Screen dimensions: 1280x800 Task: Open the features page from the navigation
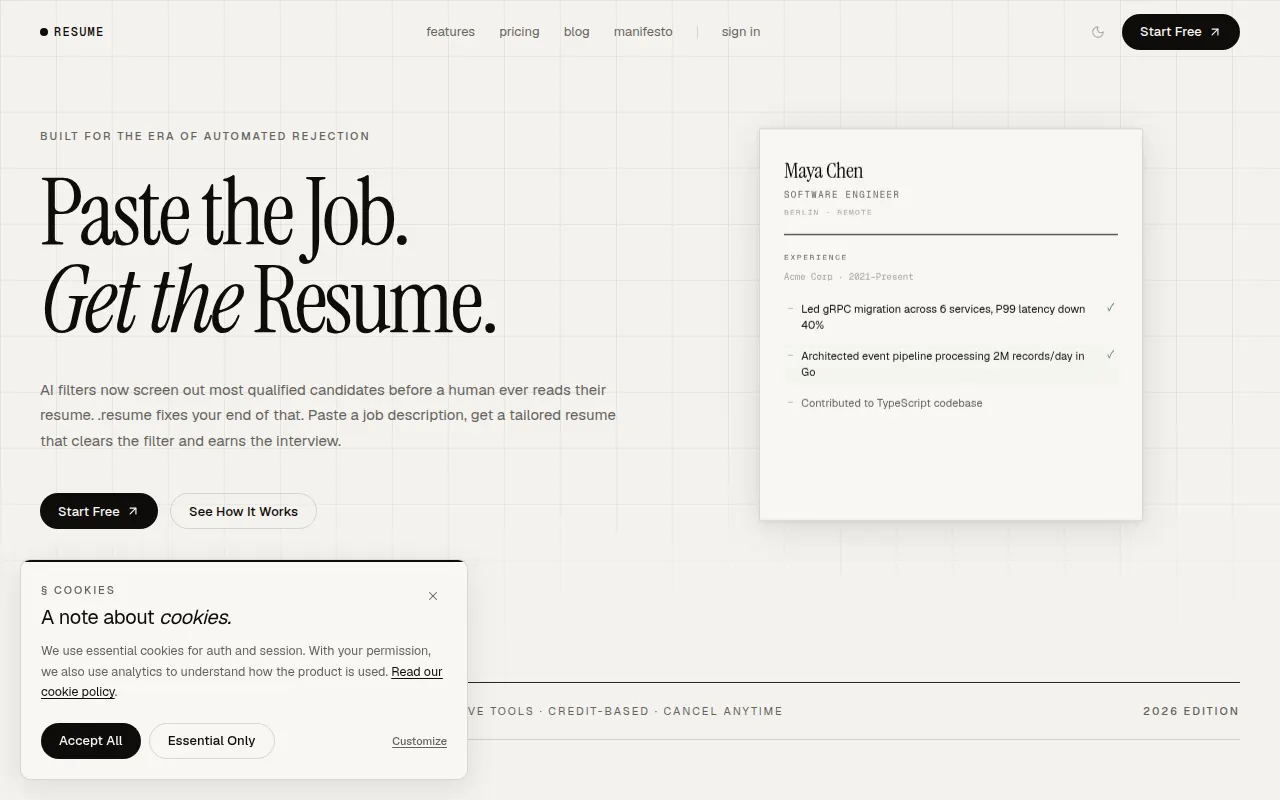coord(451,32)
